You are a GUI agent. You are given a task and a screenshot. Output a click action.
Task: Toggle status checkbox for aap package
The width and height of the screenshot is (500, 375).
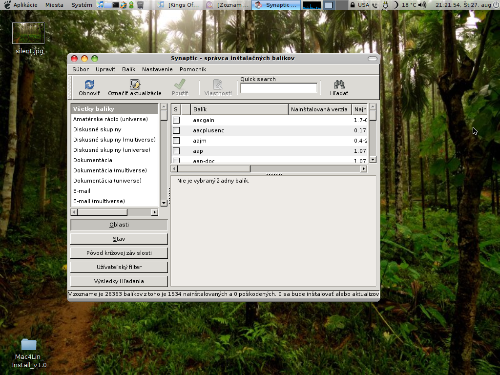[x=177, y=151]
